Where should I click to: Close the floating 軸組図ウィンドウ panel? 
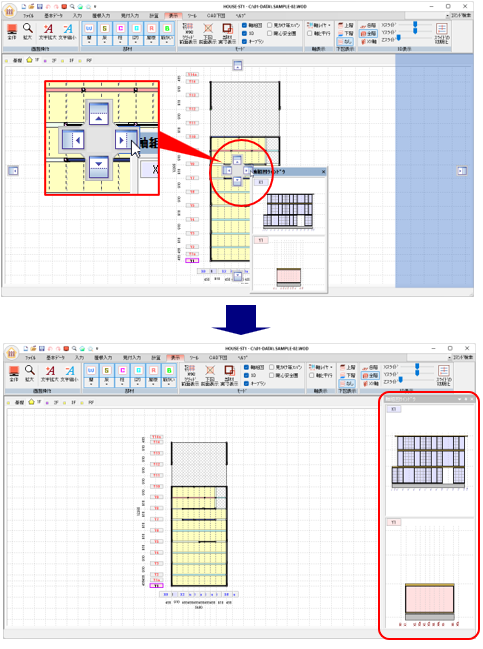pos(324,171)
